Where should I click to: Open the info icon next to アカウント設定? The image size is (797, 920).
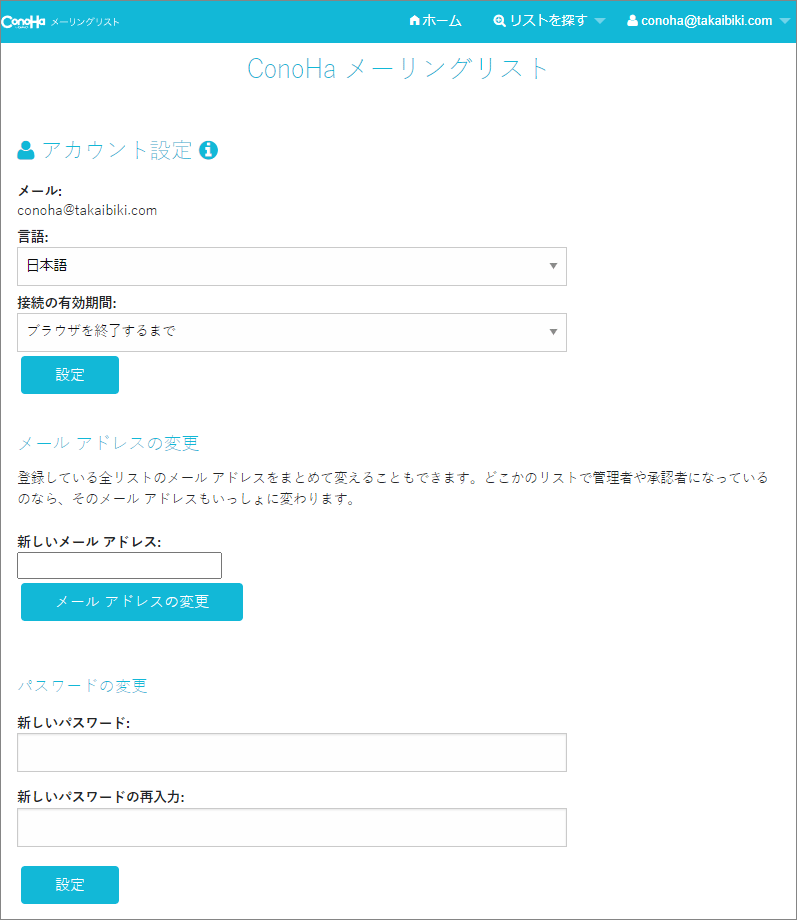pyautogui.click(x=208, y=150)
